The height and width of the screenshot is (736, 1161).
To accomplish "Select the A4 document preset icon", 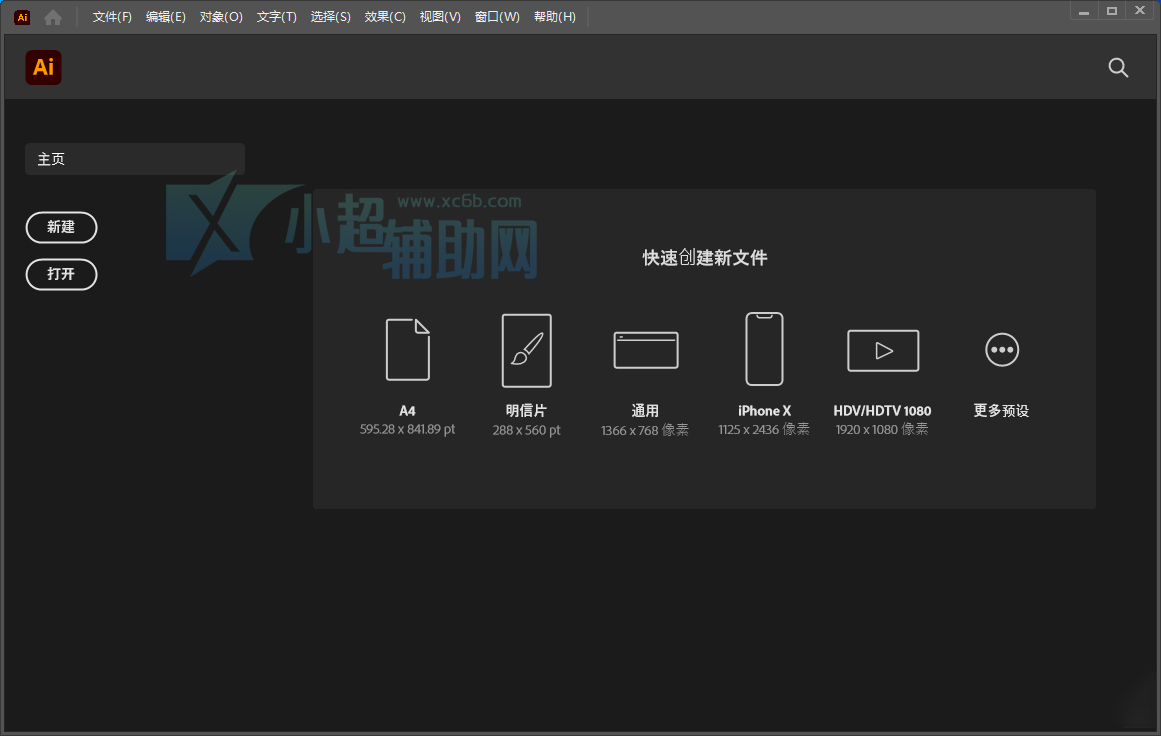I will 408,349.
